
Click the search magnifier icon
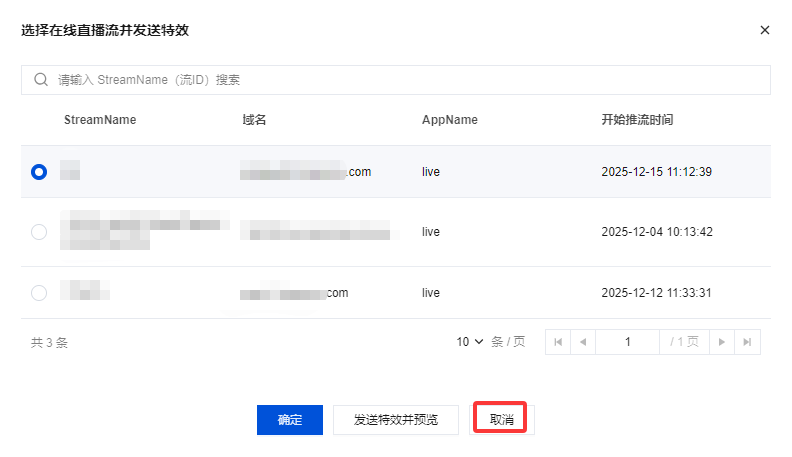coord(41,80)
